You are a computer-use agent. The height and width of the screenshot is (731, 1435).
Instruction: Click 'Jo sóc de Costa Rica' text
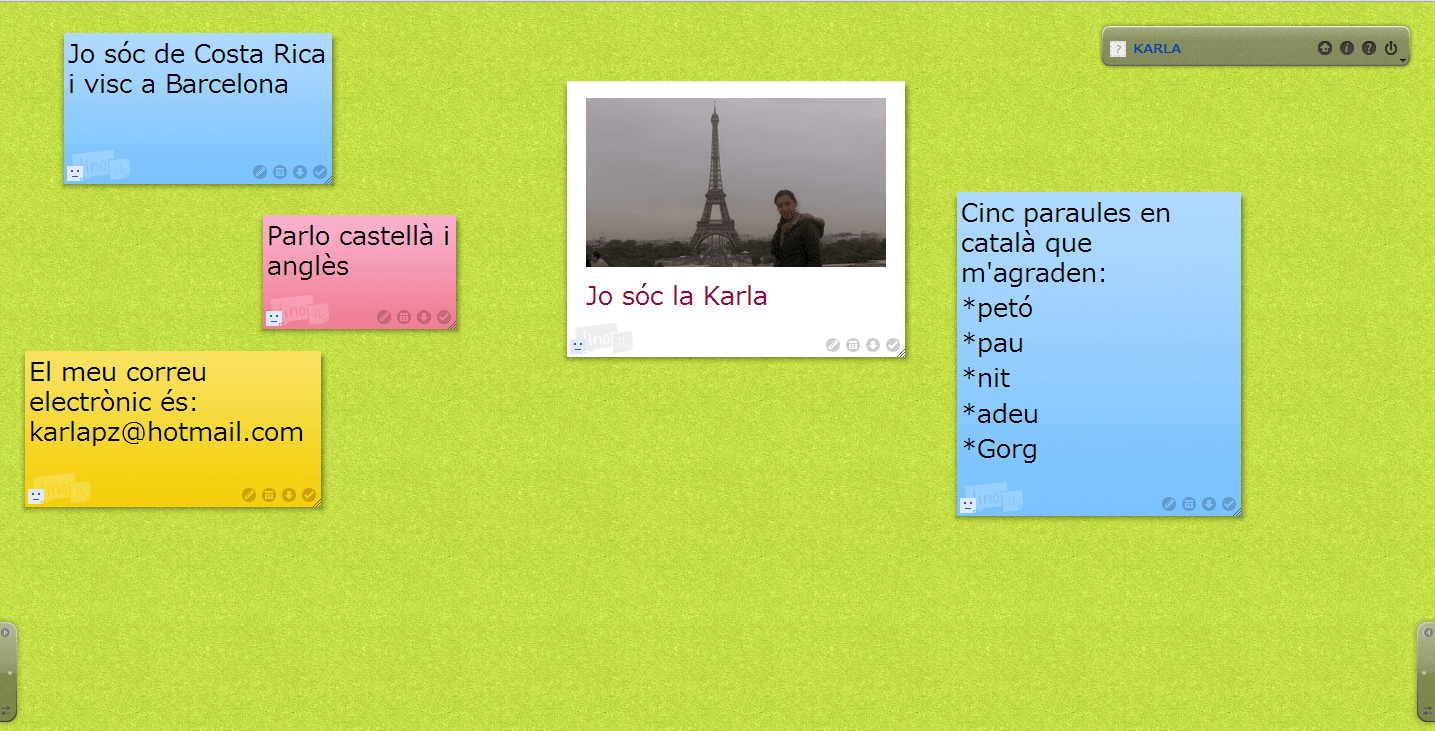point(197,54)
